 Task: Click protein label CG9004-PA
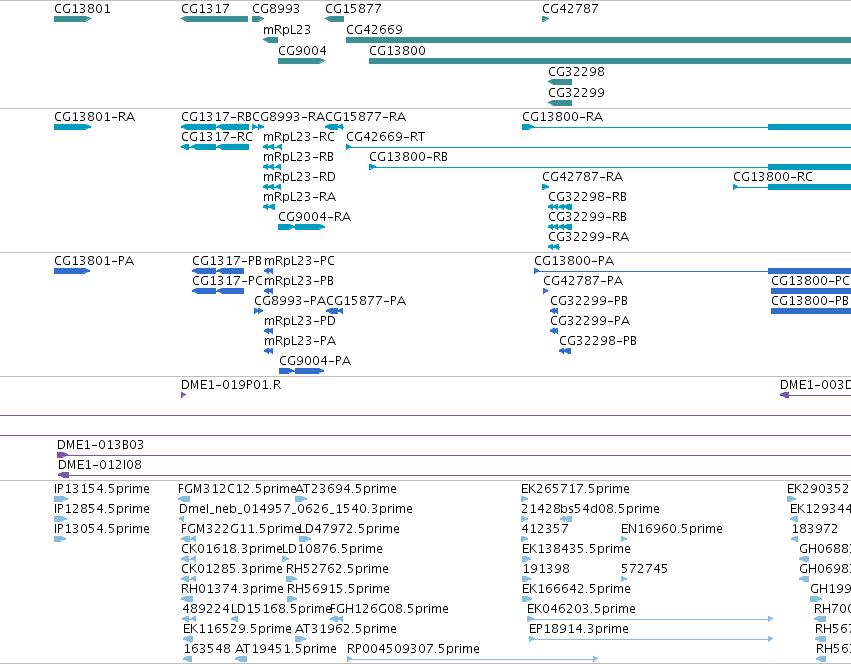pos(315,362)
